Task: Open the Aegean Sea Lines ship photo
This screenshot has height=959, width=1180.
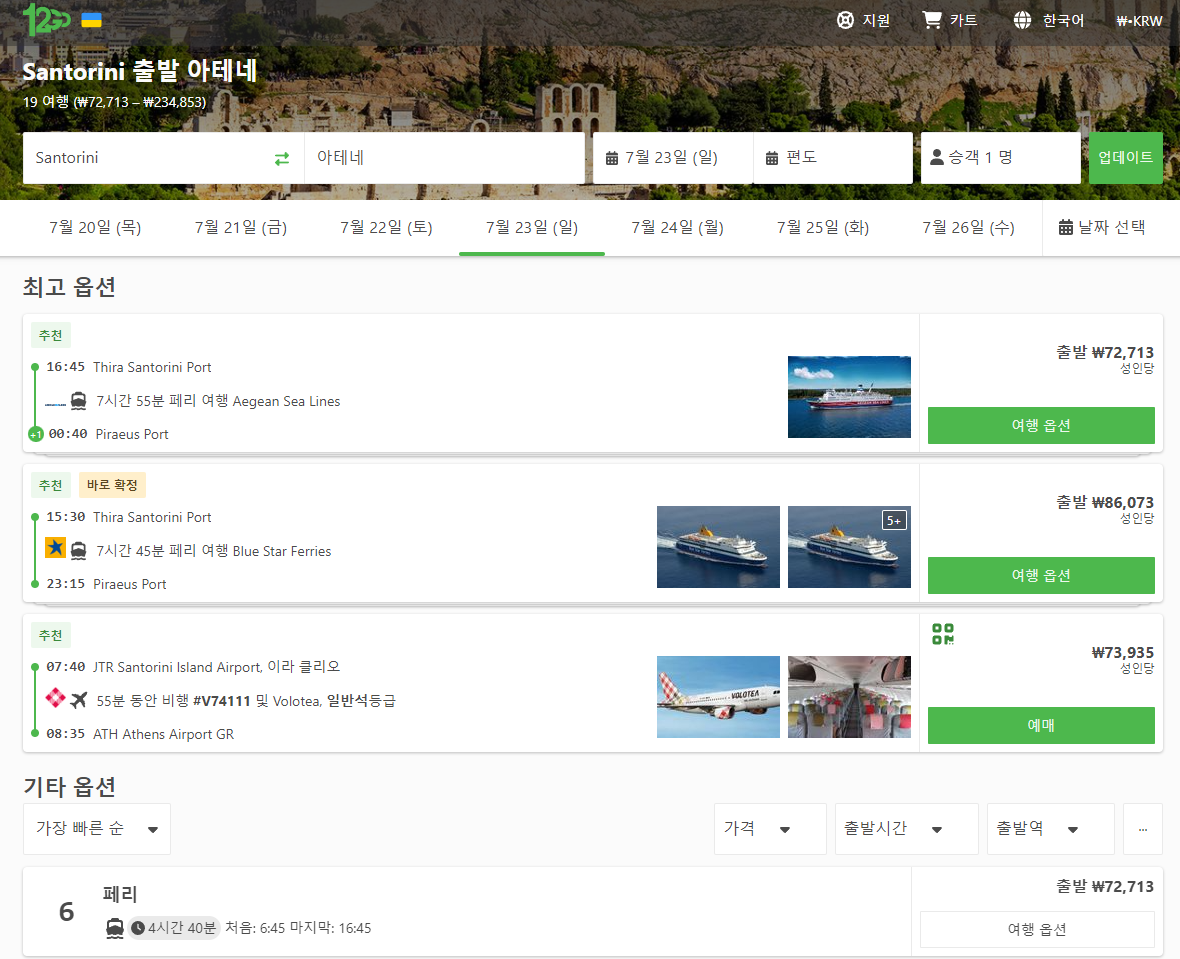Action: (x=849, y=397)
